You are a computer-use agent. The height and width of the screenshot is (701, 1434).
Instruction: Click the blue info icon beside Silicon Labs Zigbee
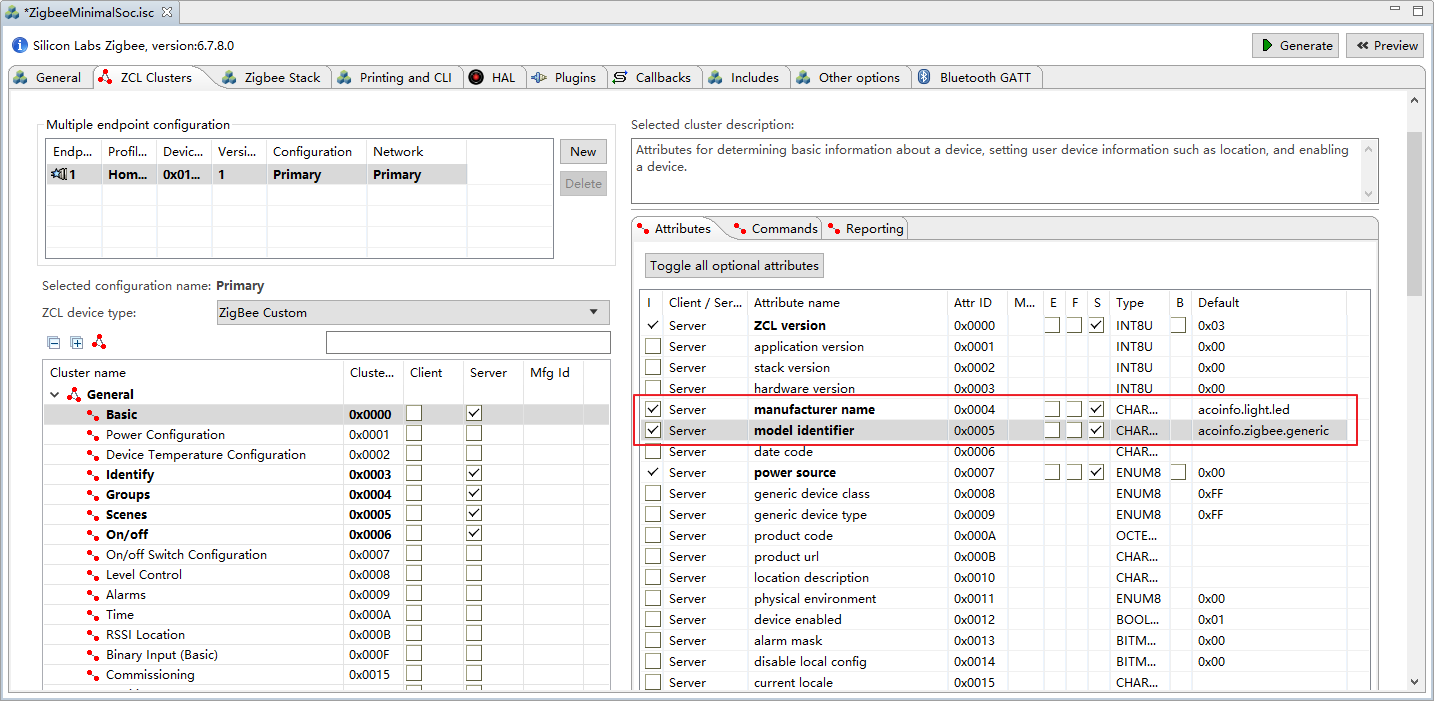[20, 46]
